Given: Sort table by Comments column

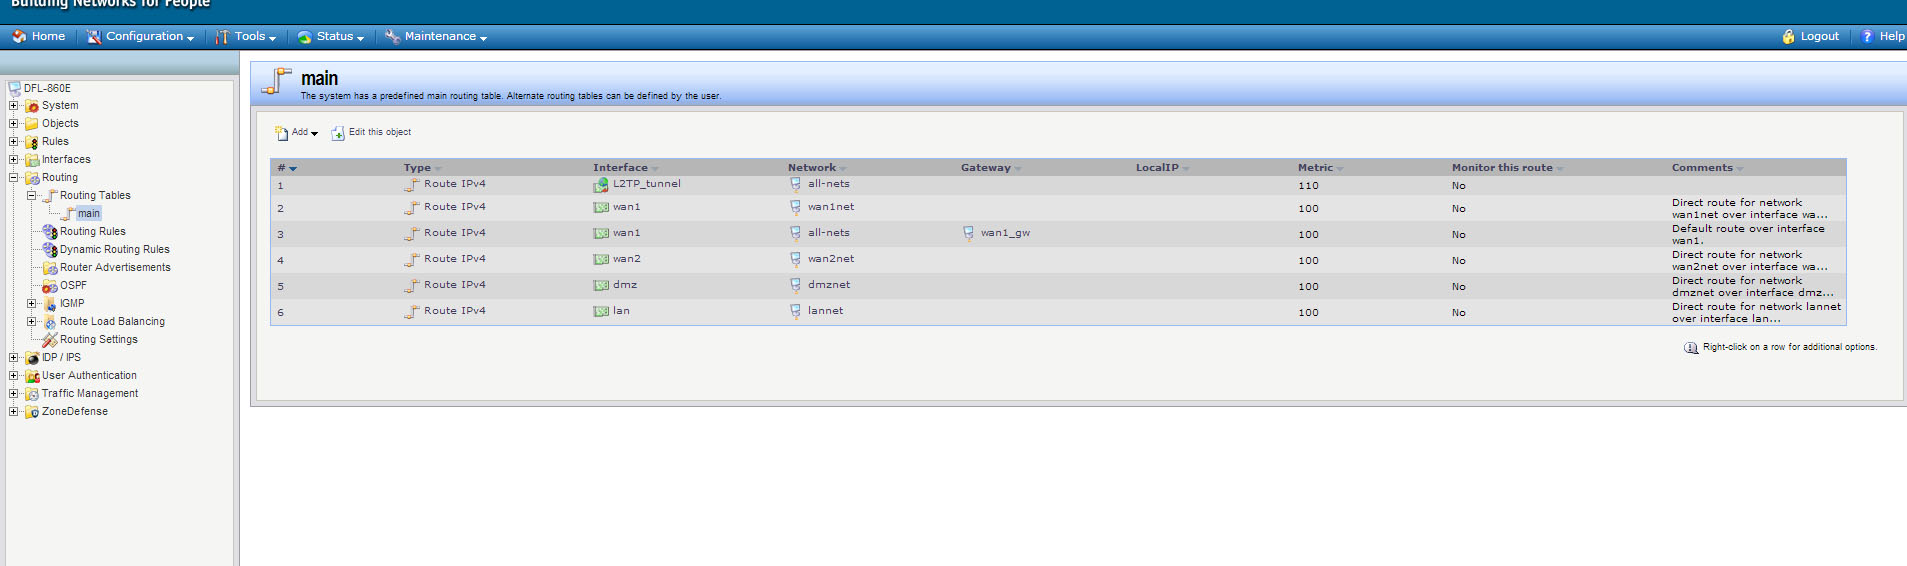Looking at the screenshot, I should point(1707,168).
